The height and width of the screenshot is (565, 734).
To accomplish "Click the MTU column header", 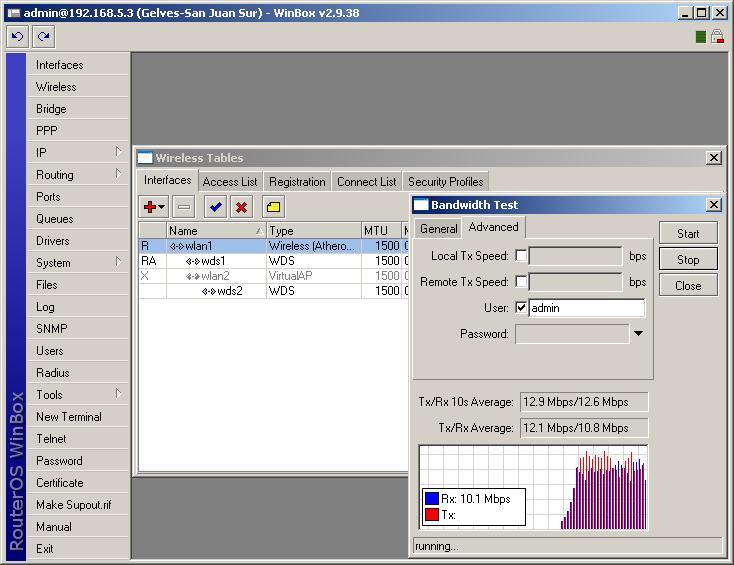I will (x=381, y=230).
